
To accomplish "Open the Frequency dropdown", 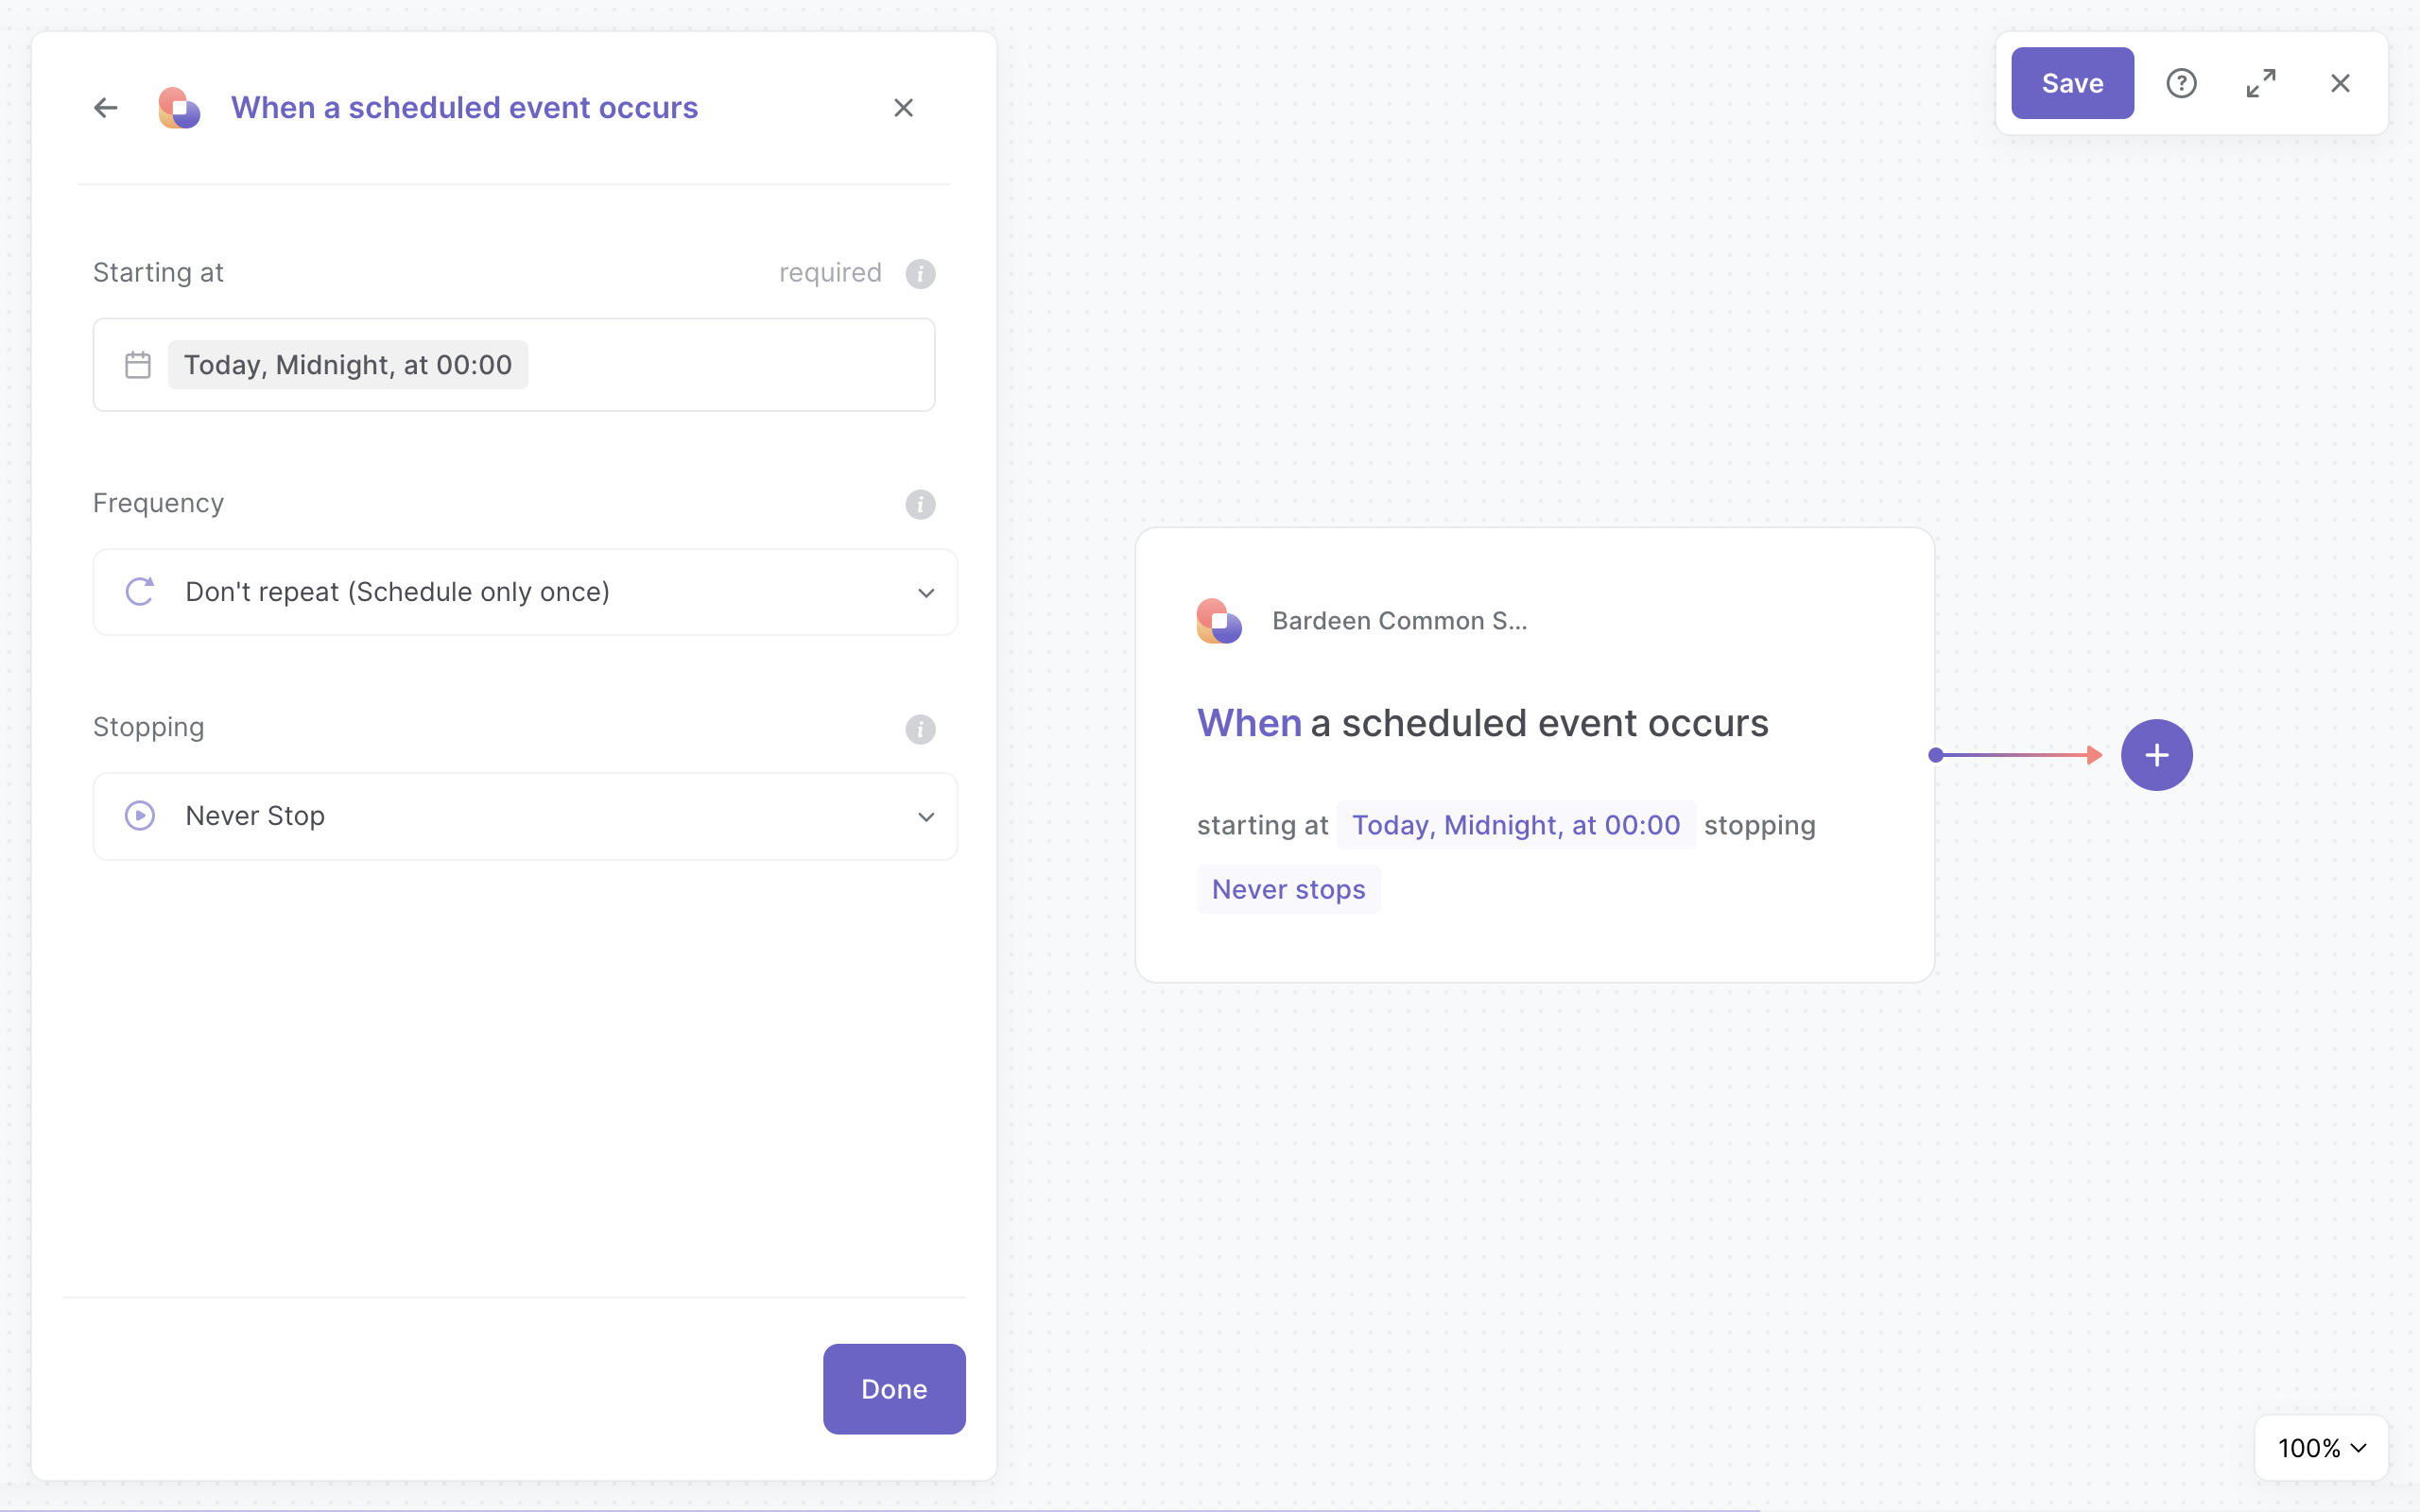I will click(525, 592).
